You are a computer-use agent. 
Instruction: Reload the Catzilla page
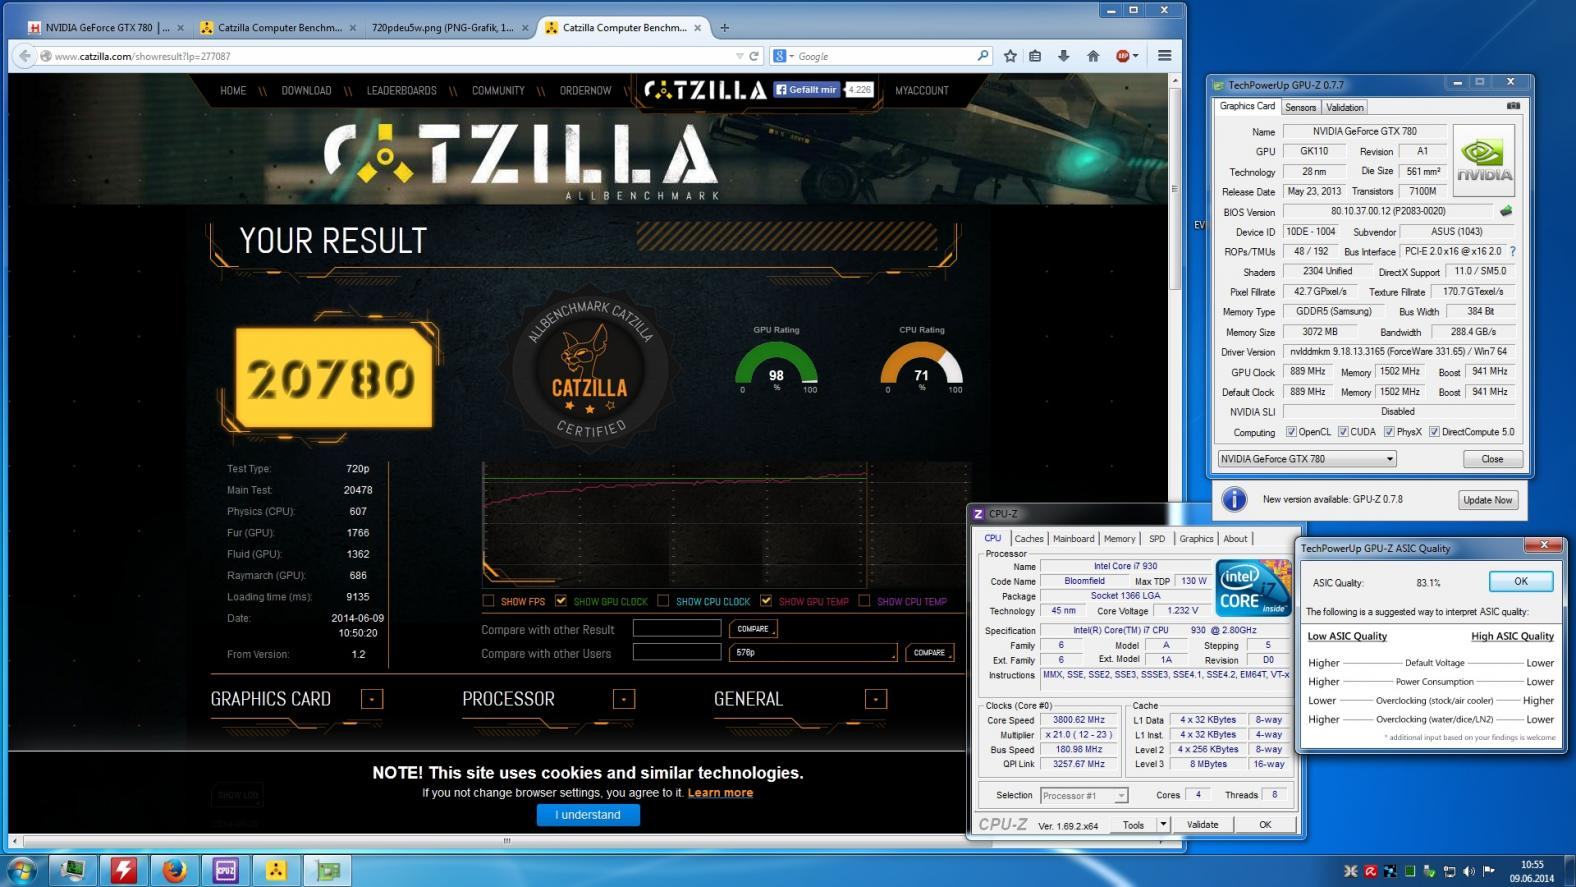(x=754, y=56)
